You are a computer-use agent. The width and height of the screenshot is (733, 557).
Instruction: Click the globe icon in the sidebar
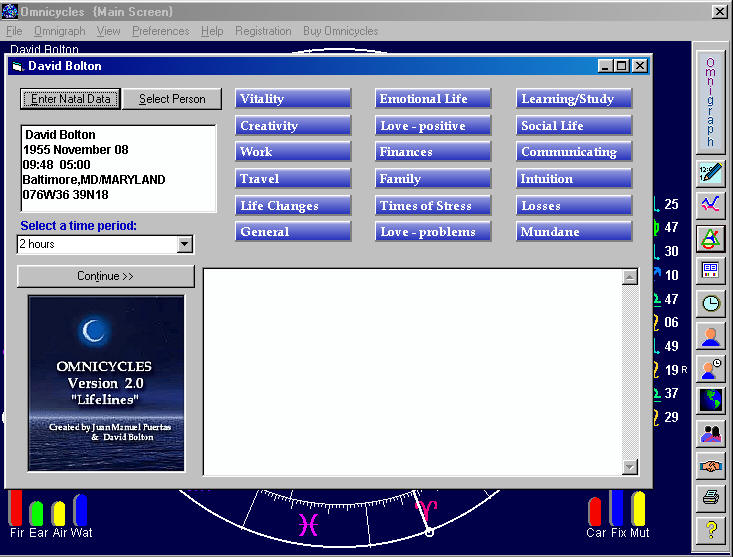pos(711,401)
